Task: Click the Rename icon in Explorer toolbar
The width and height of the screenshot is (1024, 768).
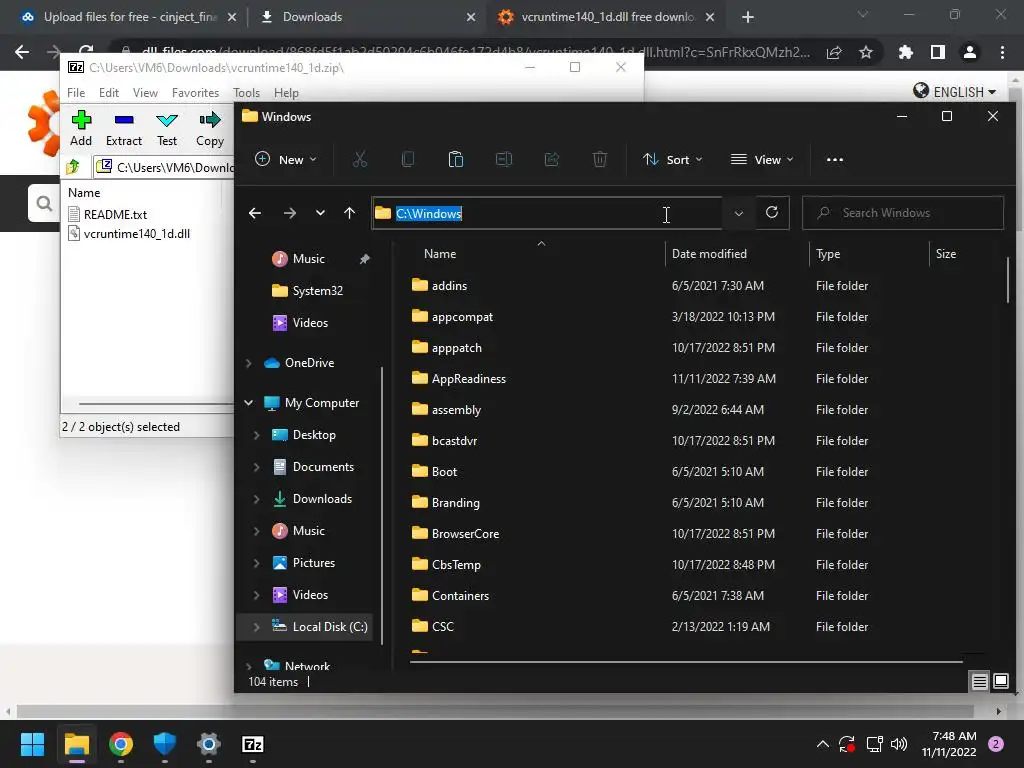Action: [504, 159]
